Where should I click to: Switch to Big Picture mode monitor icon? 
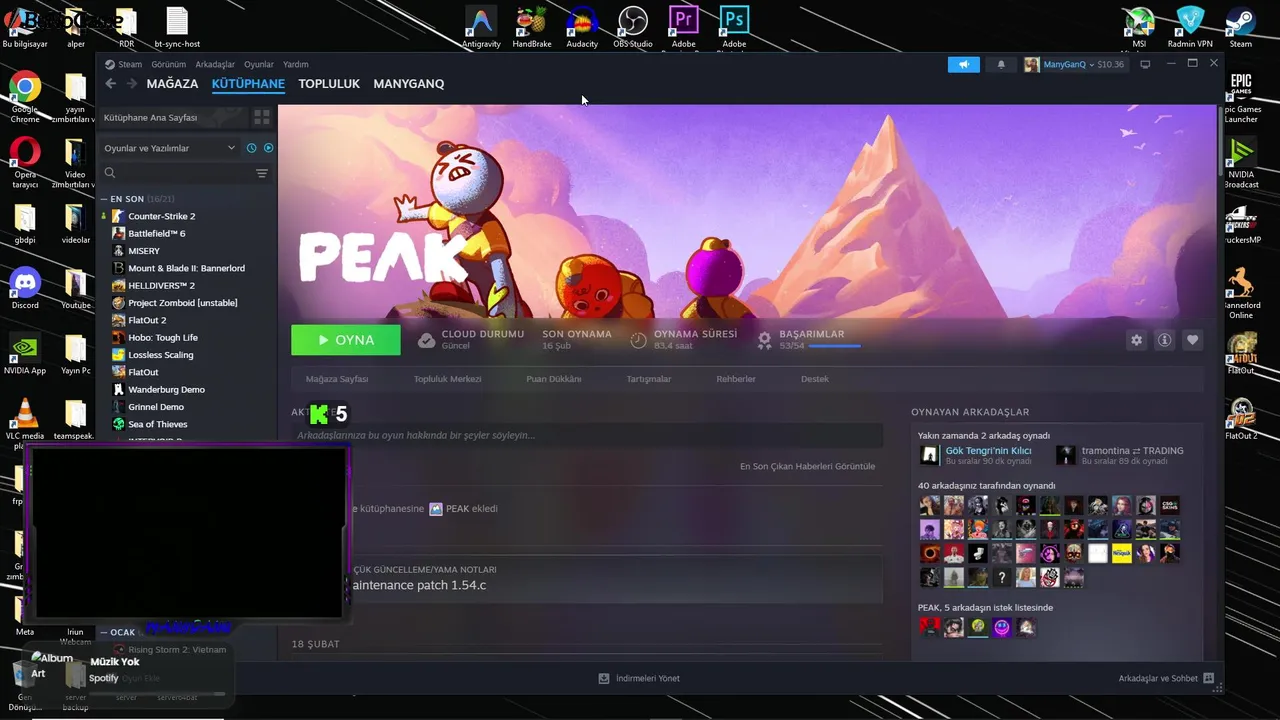pyautogui.click(x=1145, y=64)
